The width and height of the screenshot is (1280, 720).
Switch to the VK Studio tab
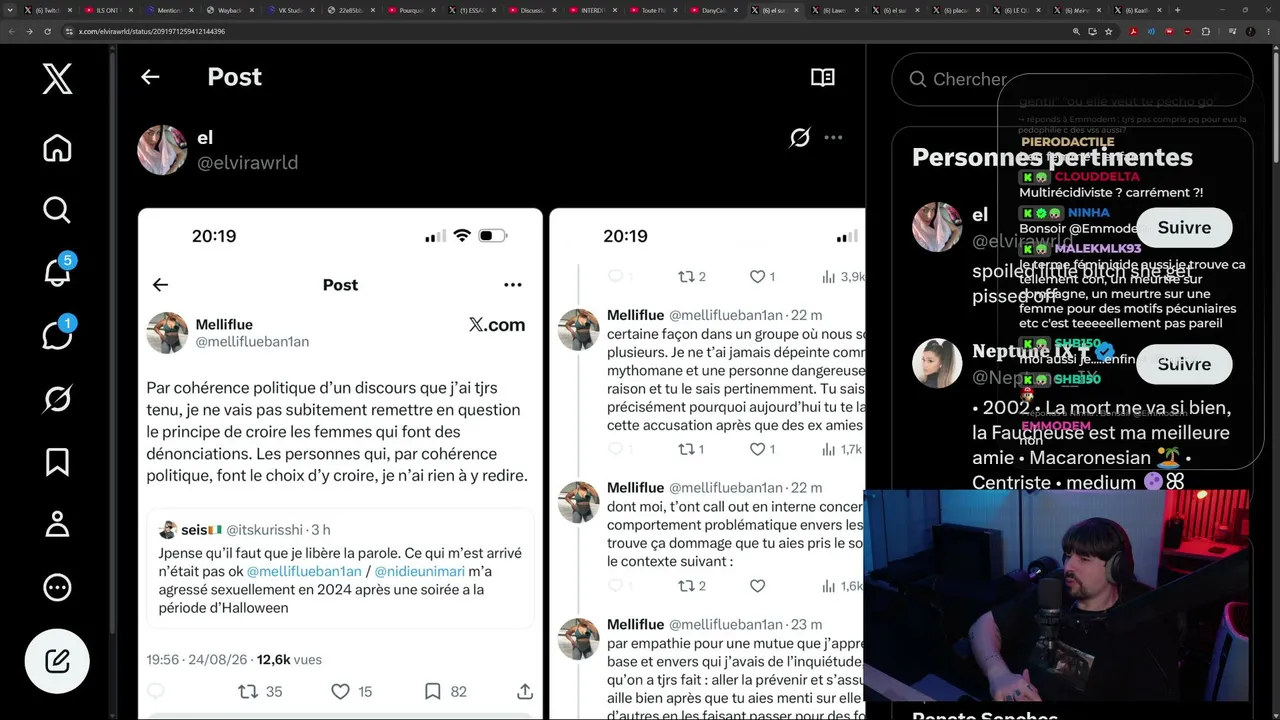pos(291,10)
